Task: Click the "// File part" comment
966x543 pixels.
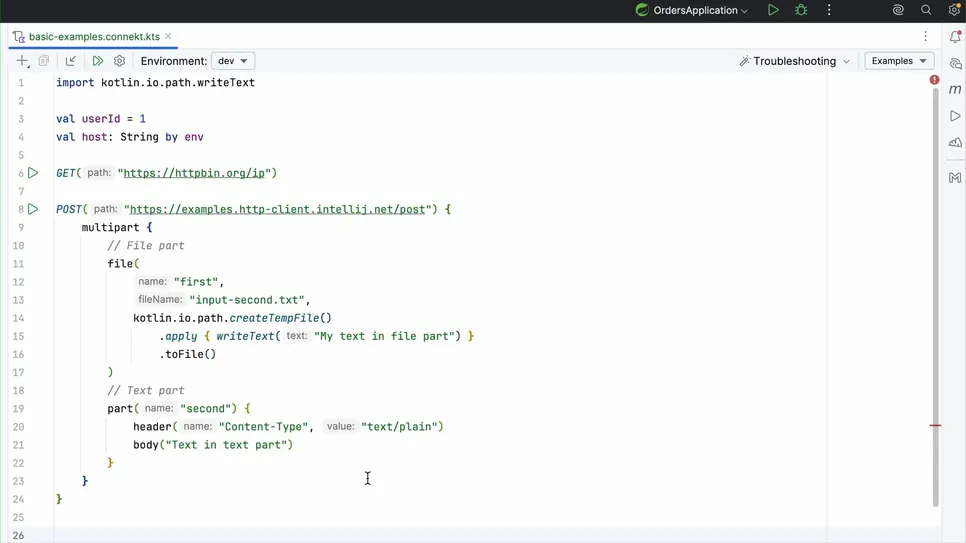Action: point(146,245)
